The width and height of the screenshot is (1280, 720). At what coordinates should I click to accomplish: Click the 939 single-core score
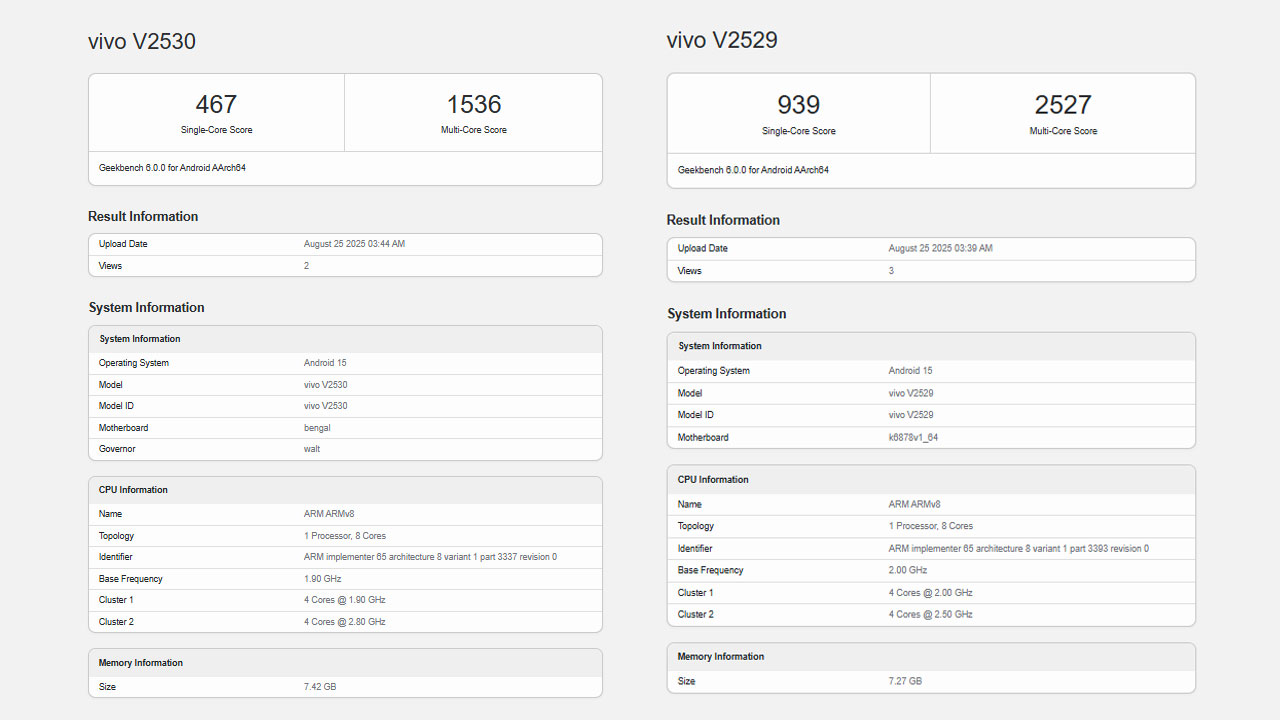point(798,105)
